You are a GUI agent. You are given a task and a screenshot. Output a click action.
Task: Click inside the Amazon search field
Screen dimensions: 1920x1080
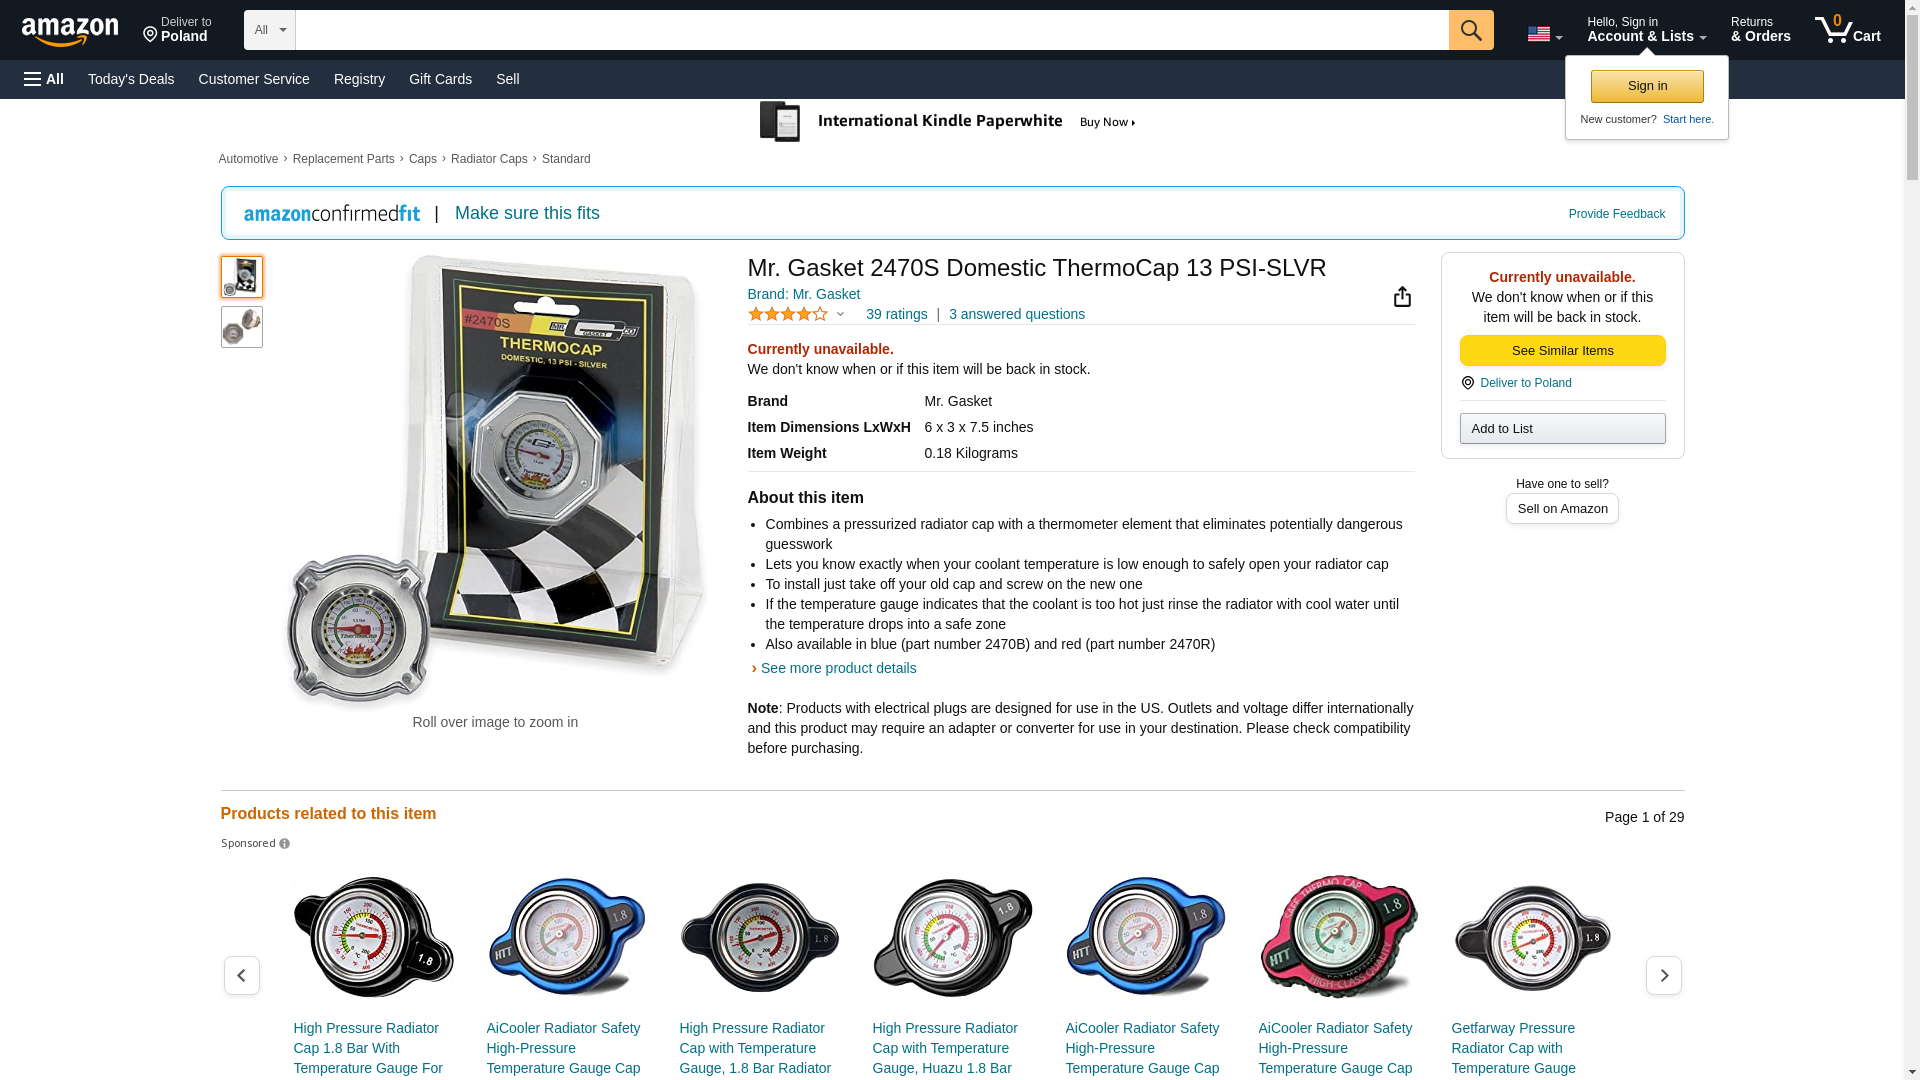click(x=871, y=30)
